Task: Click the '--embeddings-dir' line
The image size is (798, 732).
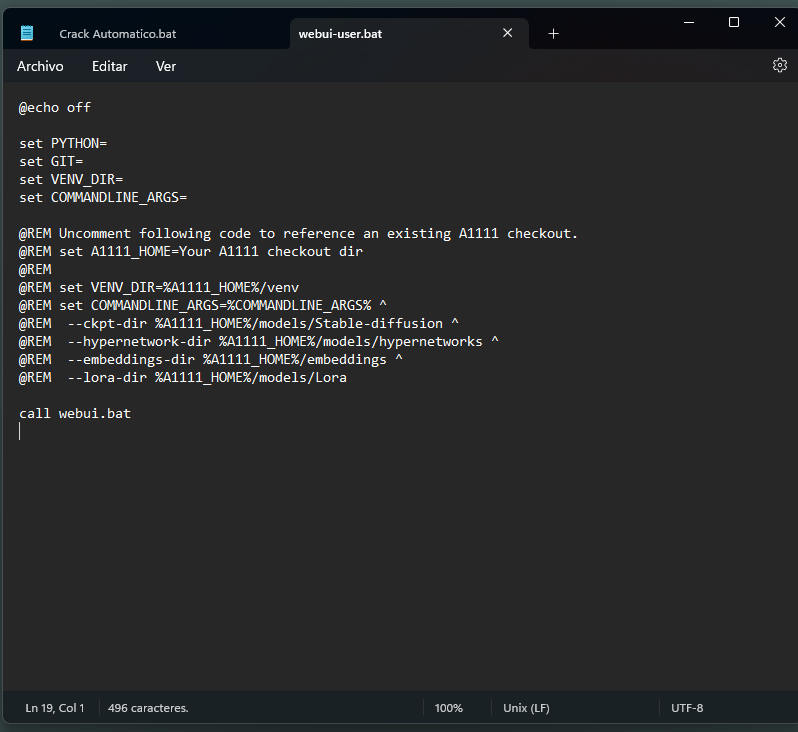Action: (210, 359)
